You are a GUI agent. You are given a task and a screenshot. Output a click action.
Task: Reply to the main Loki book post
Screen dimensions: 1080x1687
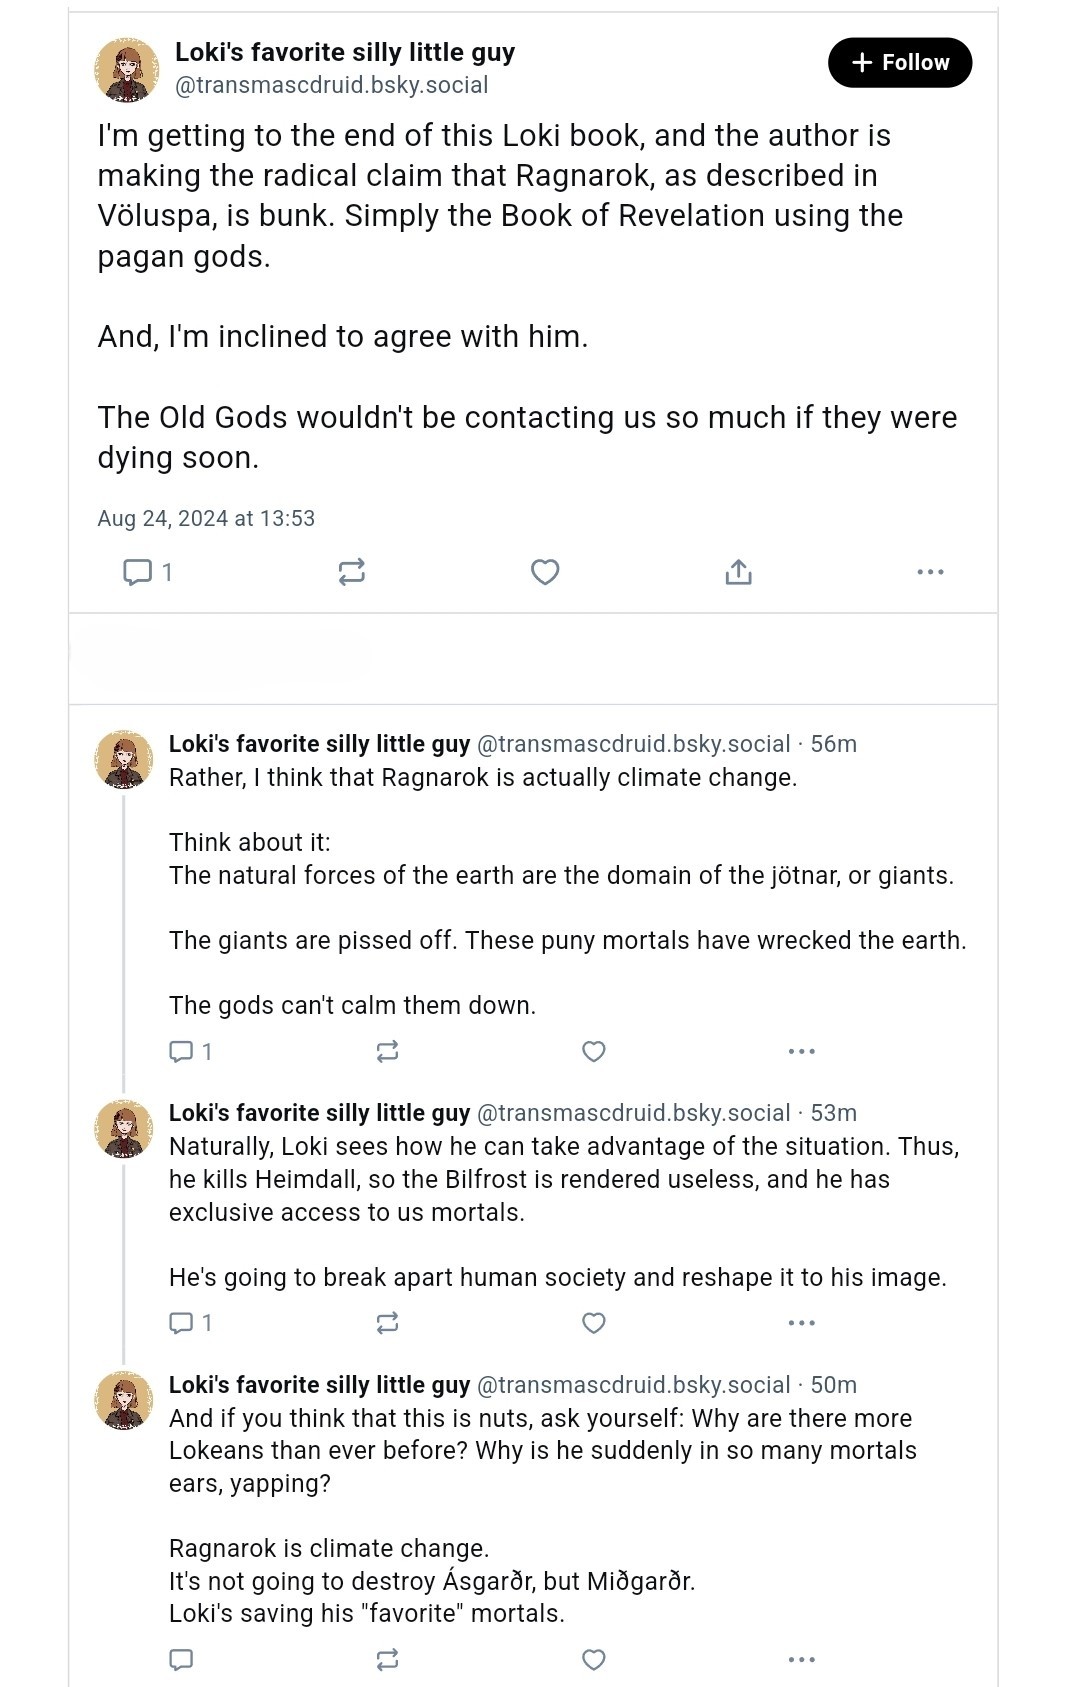147,572
